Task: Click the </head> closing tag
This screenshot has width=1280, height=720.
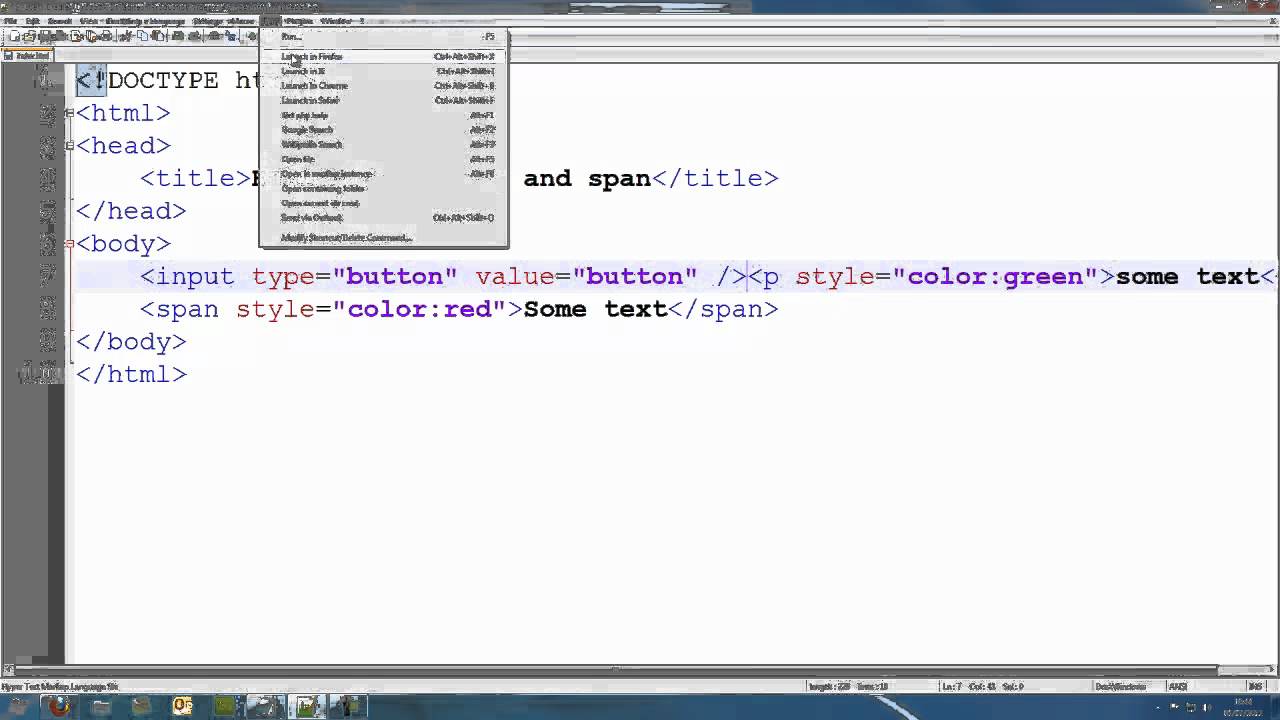Action: click(x=131, y=211)
